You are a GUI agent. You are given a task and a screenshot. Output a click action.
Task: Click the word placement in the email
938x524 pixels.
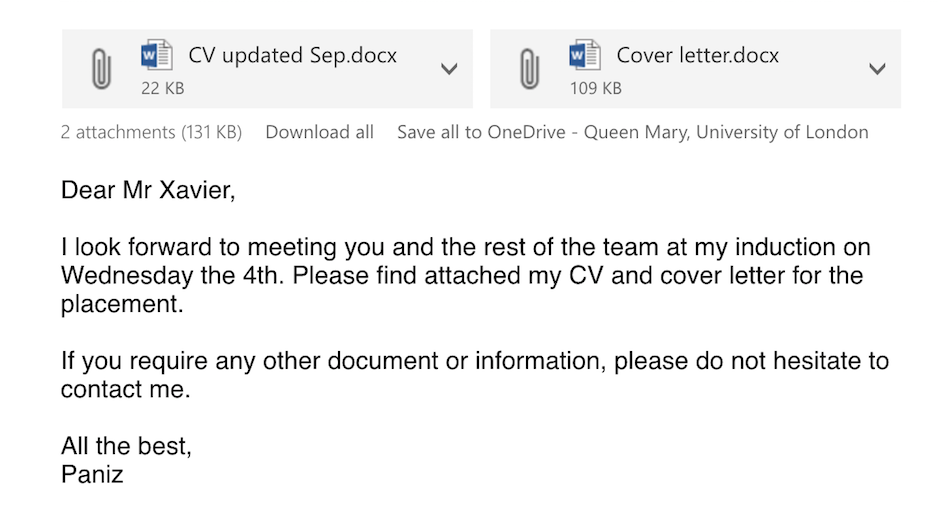point(122,304)
